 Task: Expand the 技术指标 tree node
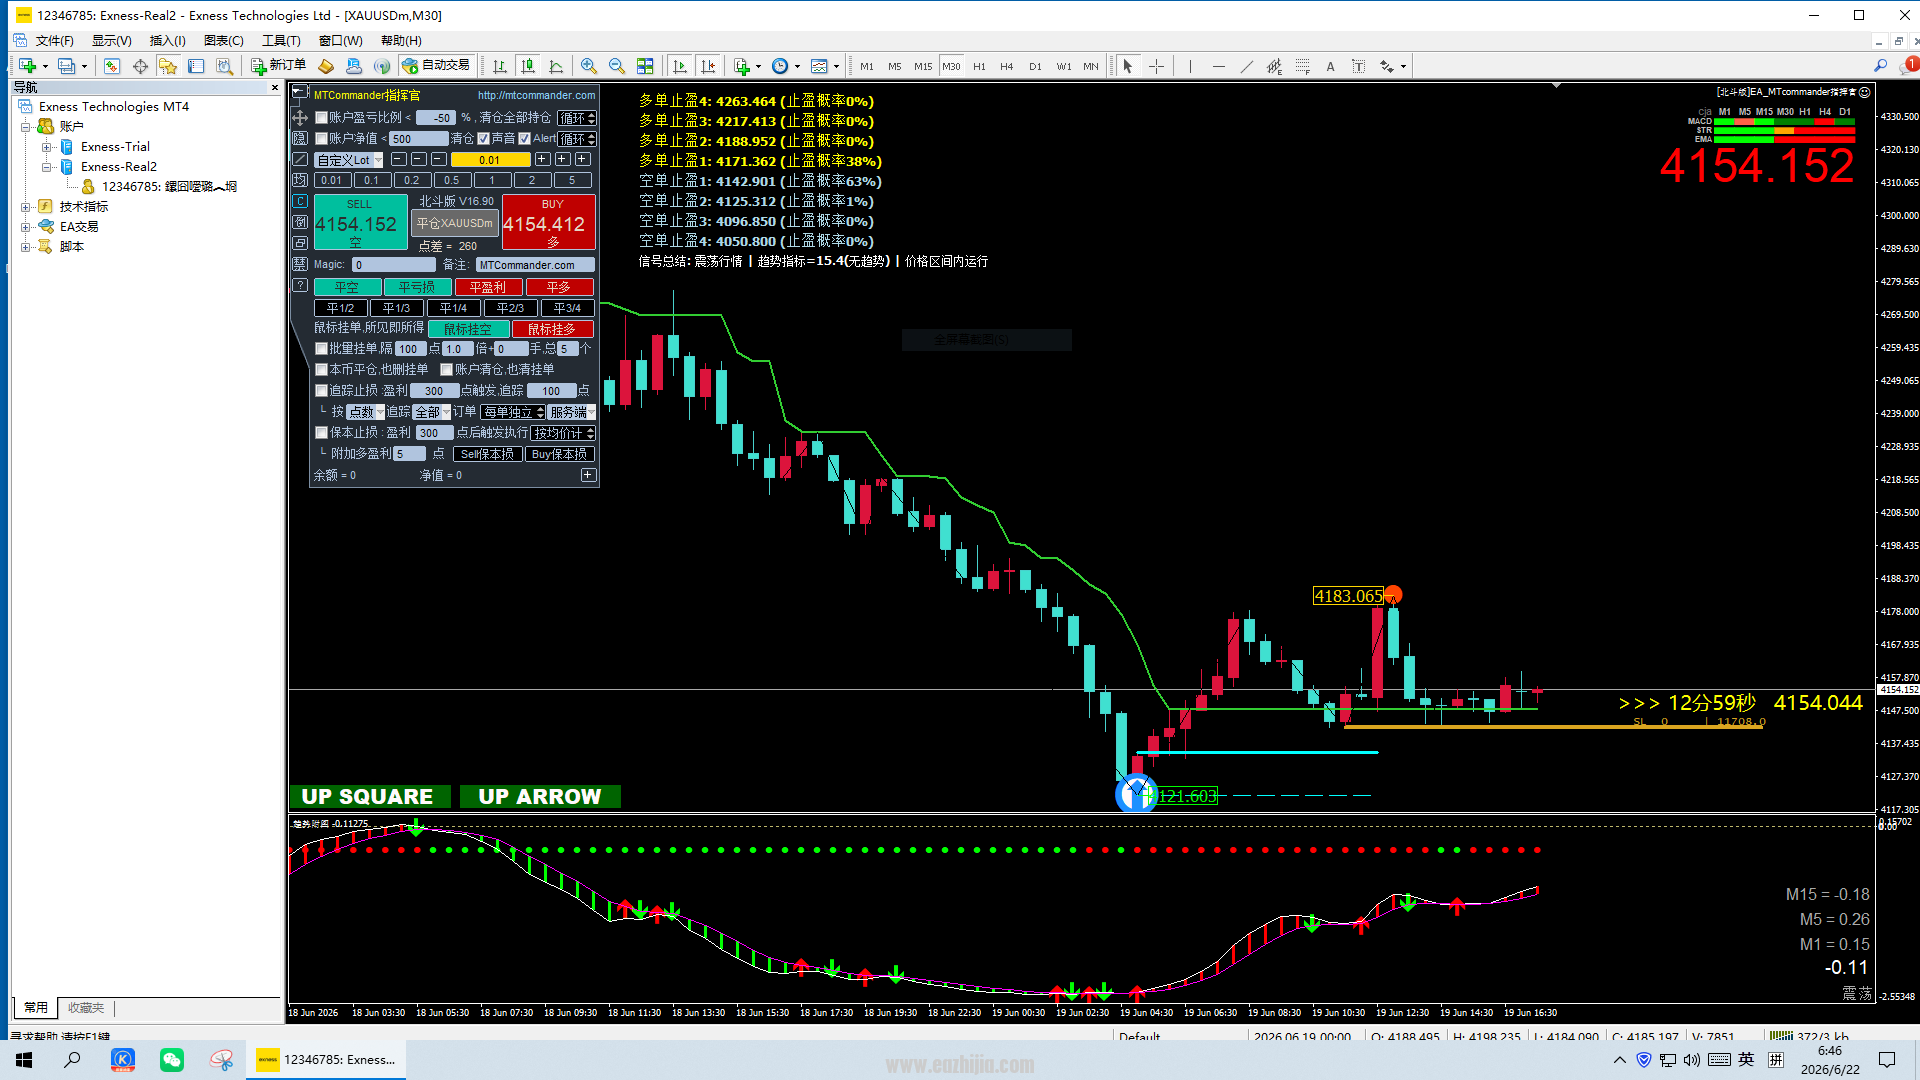click(x=26, y=207)
